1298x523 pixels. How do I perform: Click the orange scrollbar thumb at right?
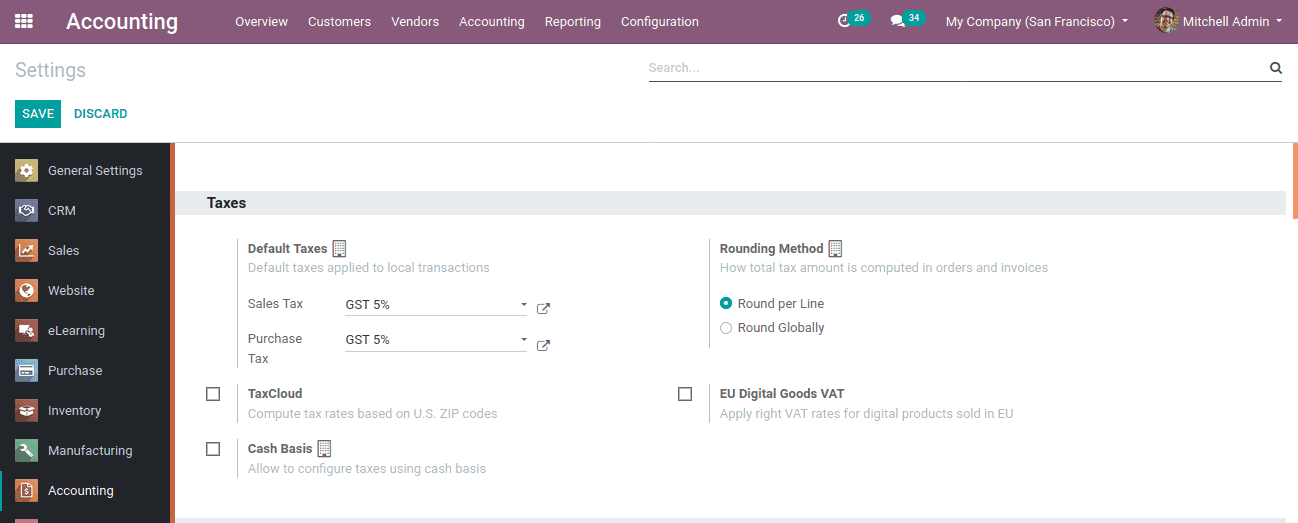click(1295, 180)
